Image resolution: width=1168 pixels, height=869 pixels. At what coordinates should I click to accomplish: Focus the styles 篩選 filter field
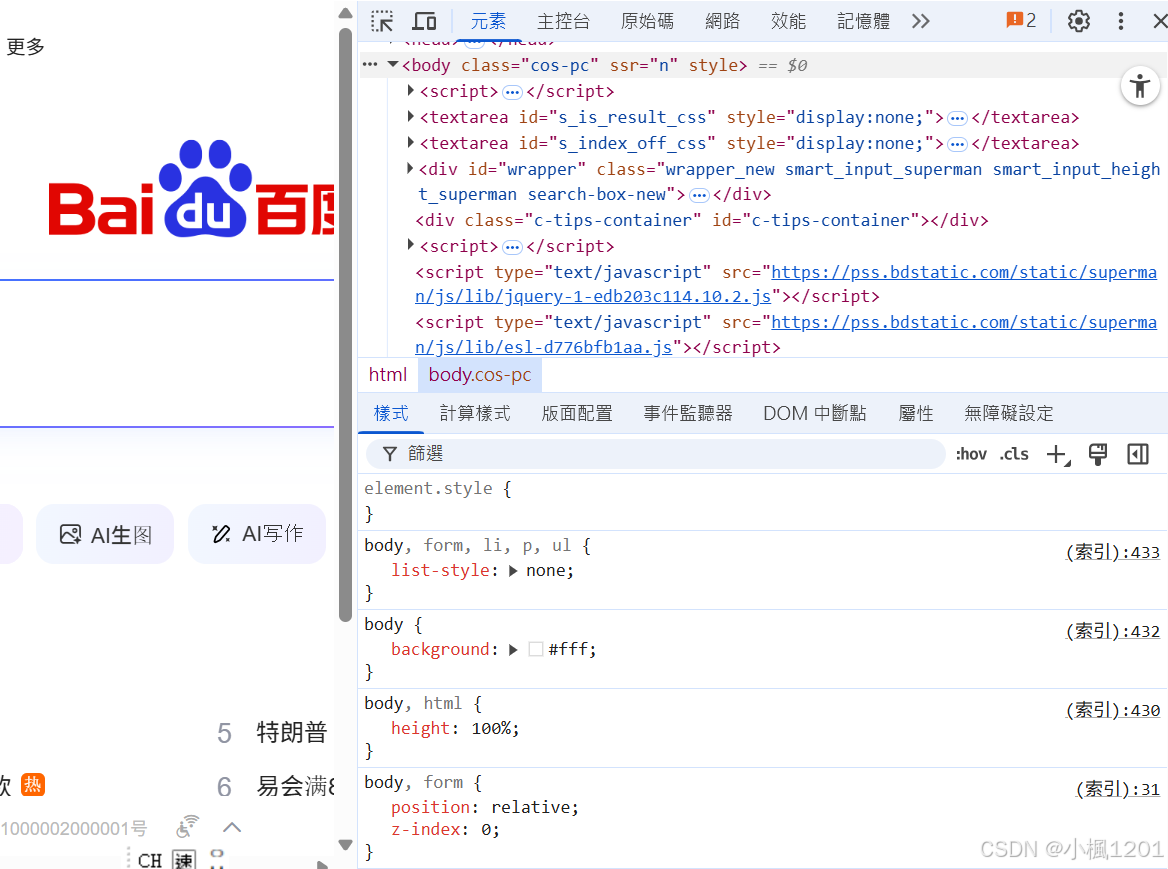(x=656, y=453)
